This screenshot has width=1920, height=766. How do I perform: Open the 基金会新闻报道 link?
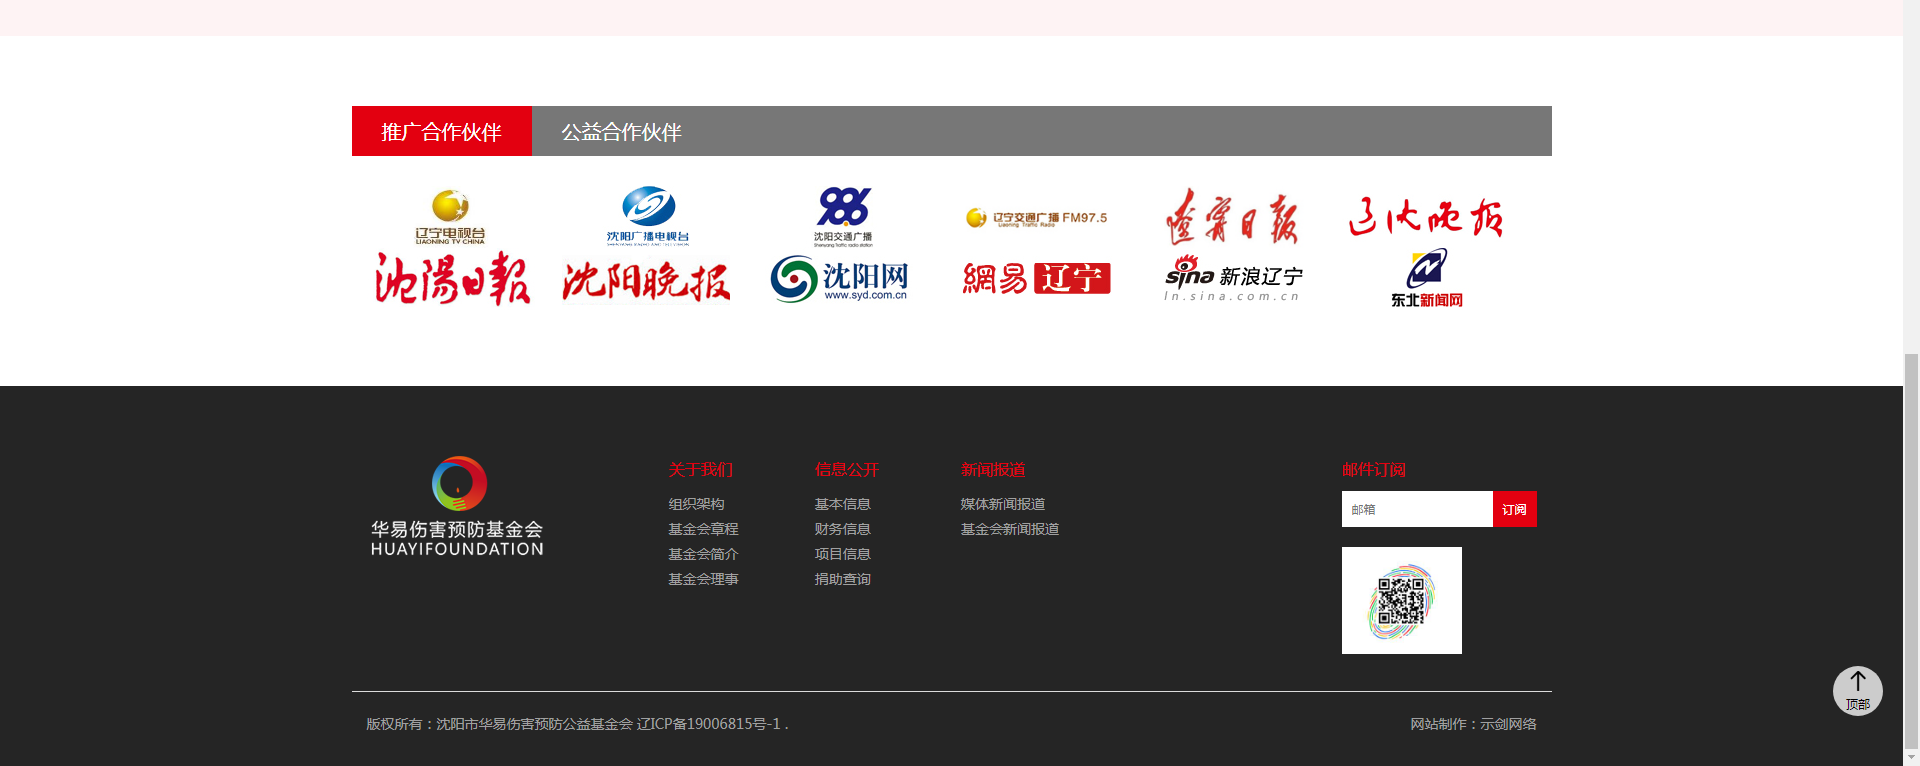[1010, 529]
